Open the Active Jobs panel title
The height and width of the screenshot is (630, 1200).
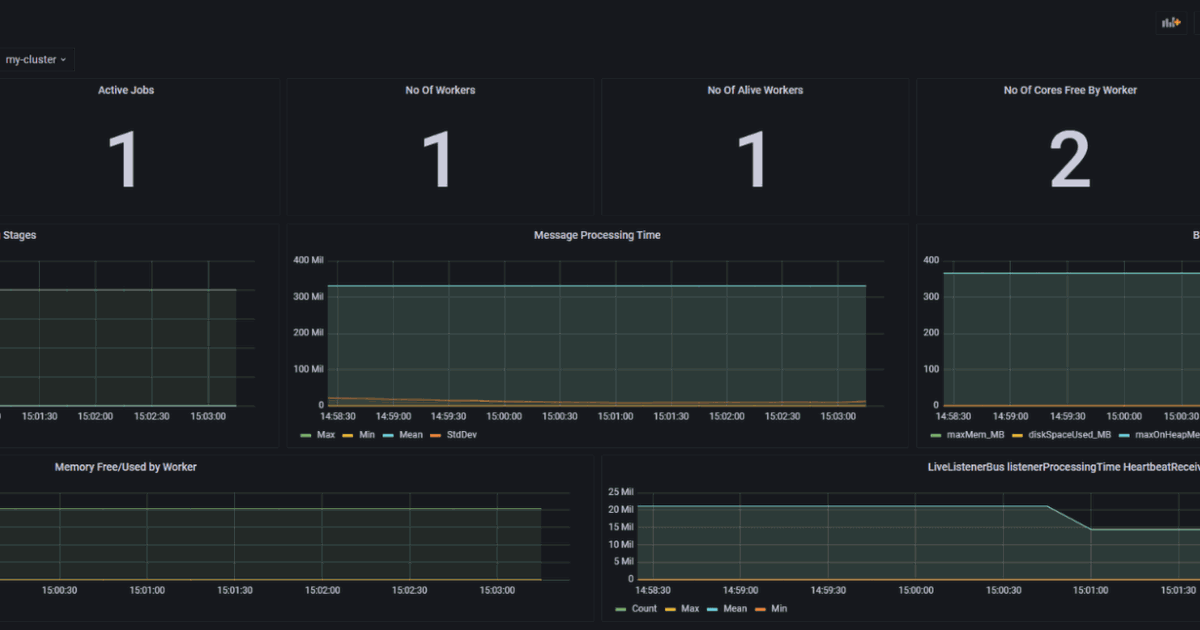point(126,90)
